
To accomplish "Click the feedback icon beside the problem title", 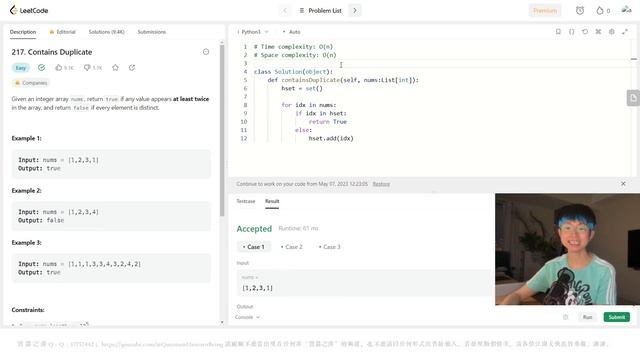I will pos(206,52).
